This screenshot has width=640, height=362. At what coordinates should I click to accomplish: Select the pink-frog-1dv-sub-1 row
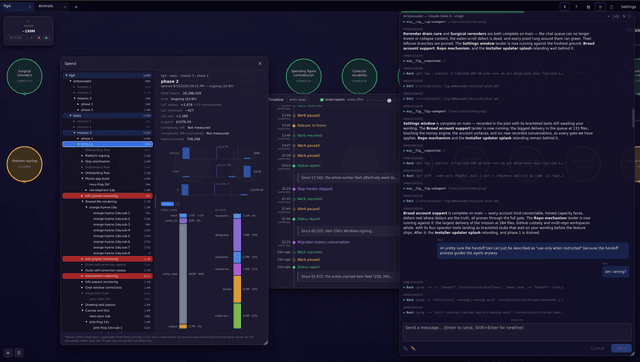click(x=107, y=327)
